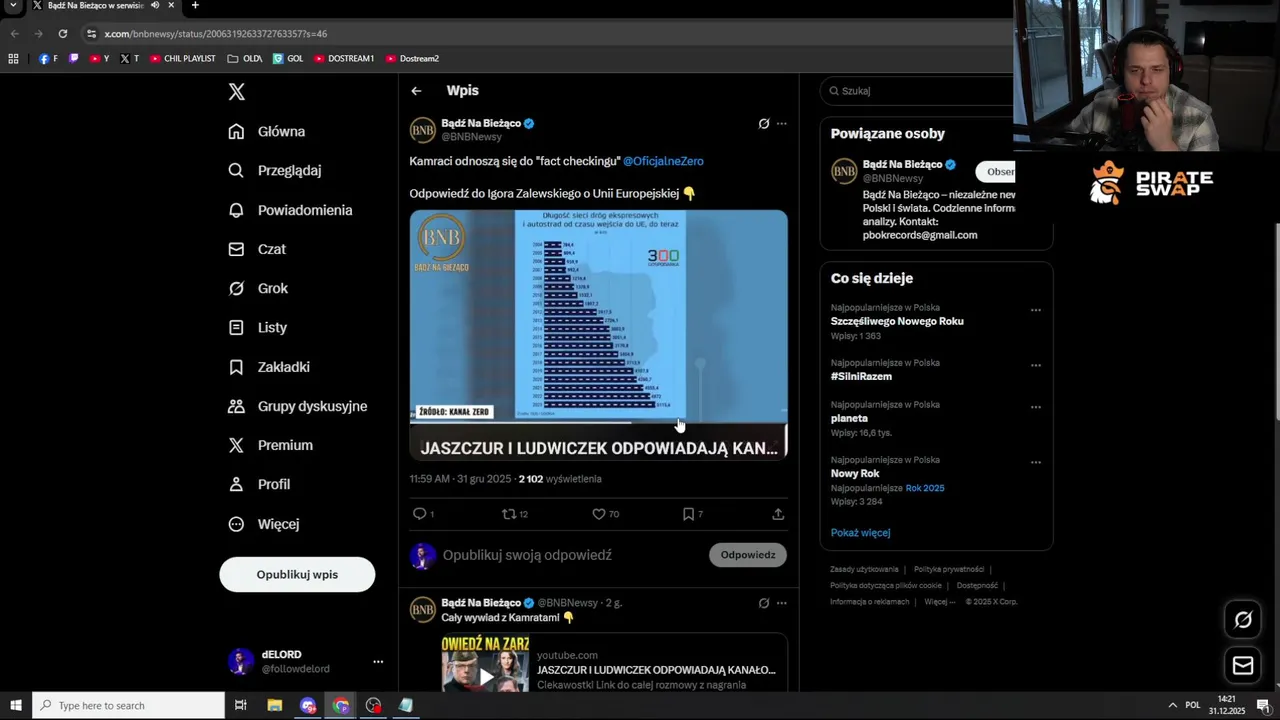Image resolution: width=1280 pixels, height=720 pixels.
Task: Open planeta trend
Action: [849, 419]
